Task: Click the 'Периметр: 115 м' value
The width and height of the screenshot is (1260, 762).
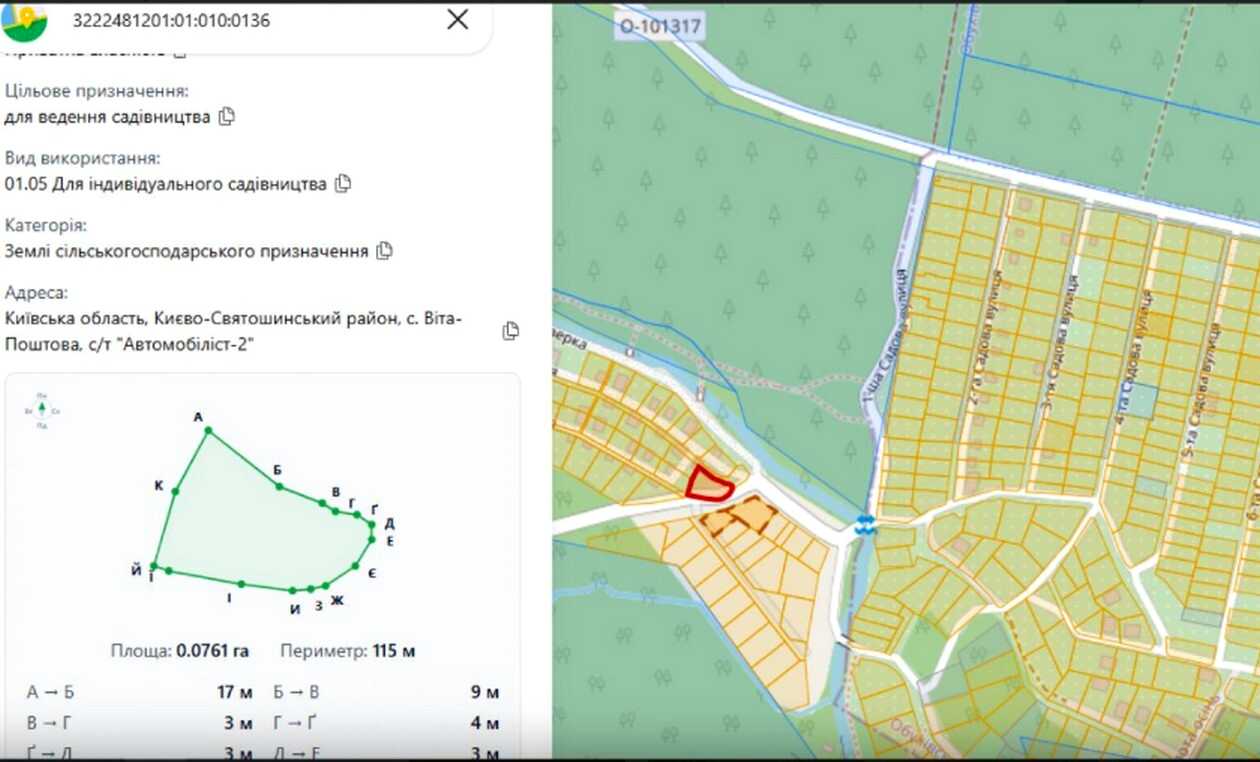Action: pyautogui.click(x=348, y=651)
